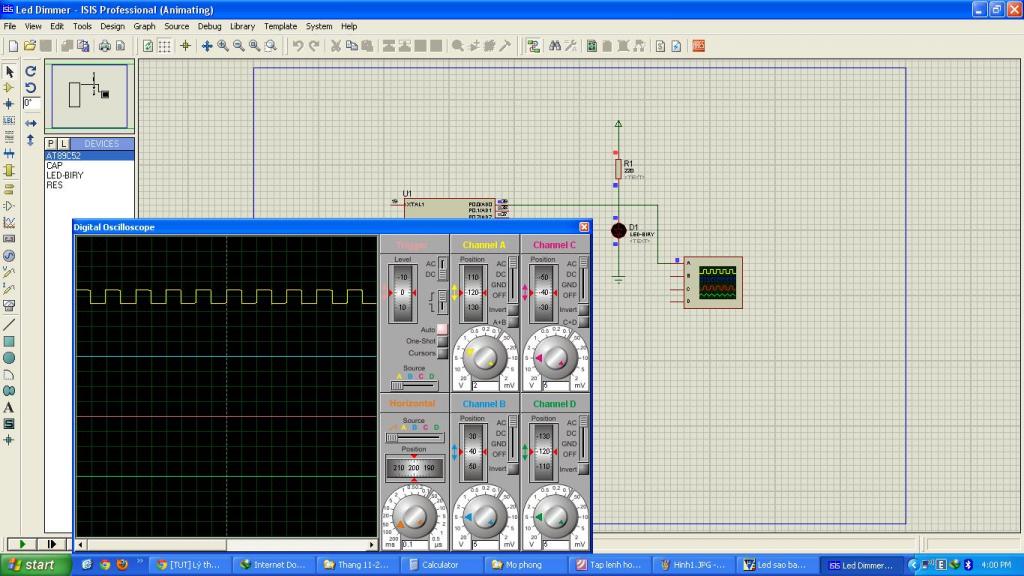Click the Open design folder icon
This screenshot has height=576, width=1024.
pos(30,46)
